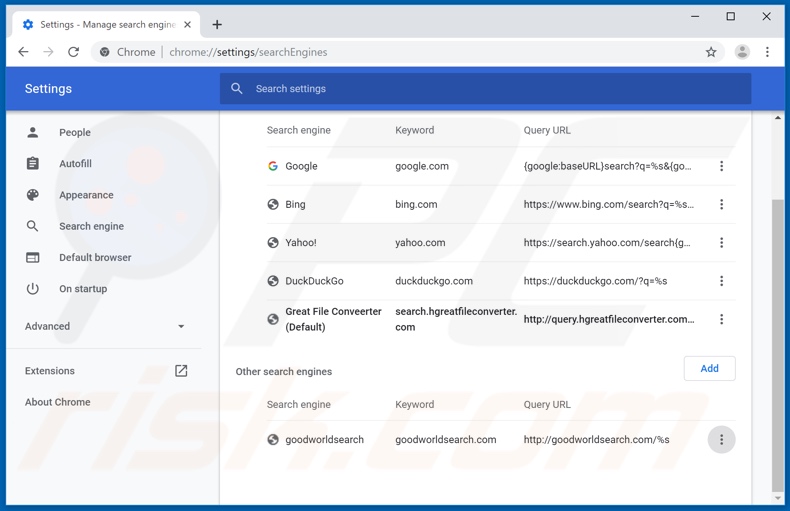Select Search engine in the sidebar
The image size is (790, 511).
click(91, 226)
